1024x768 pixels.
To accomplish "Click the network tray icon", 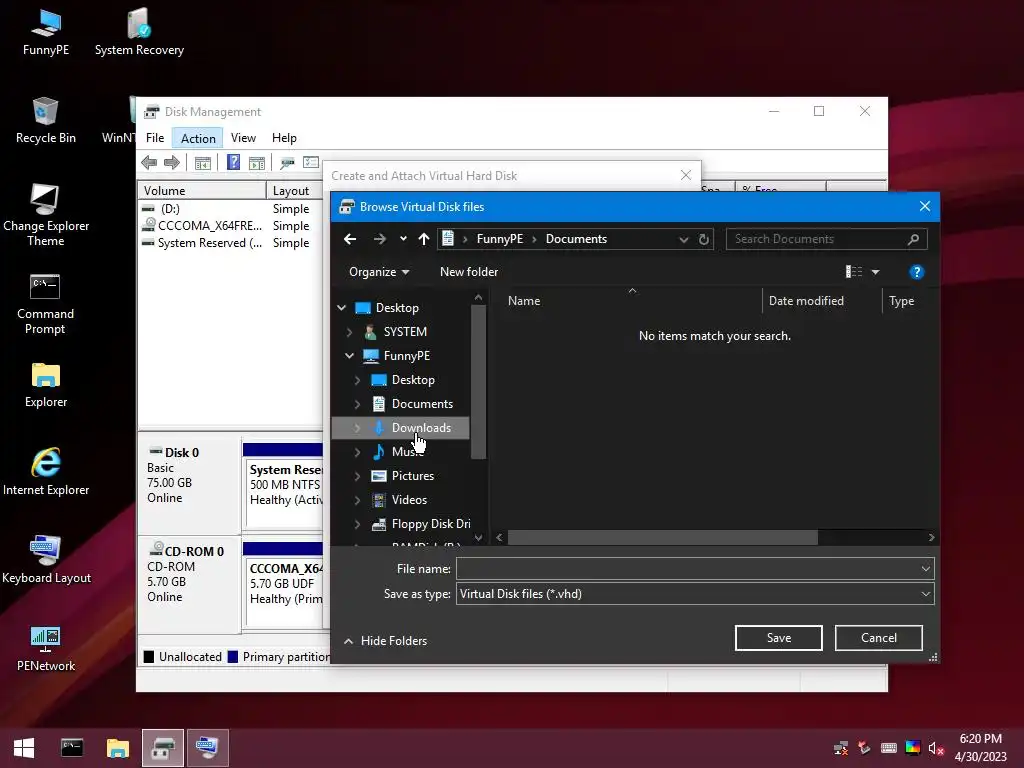I will [x=841, y=748].
